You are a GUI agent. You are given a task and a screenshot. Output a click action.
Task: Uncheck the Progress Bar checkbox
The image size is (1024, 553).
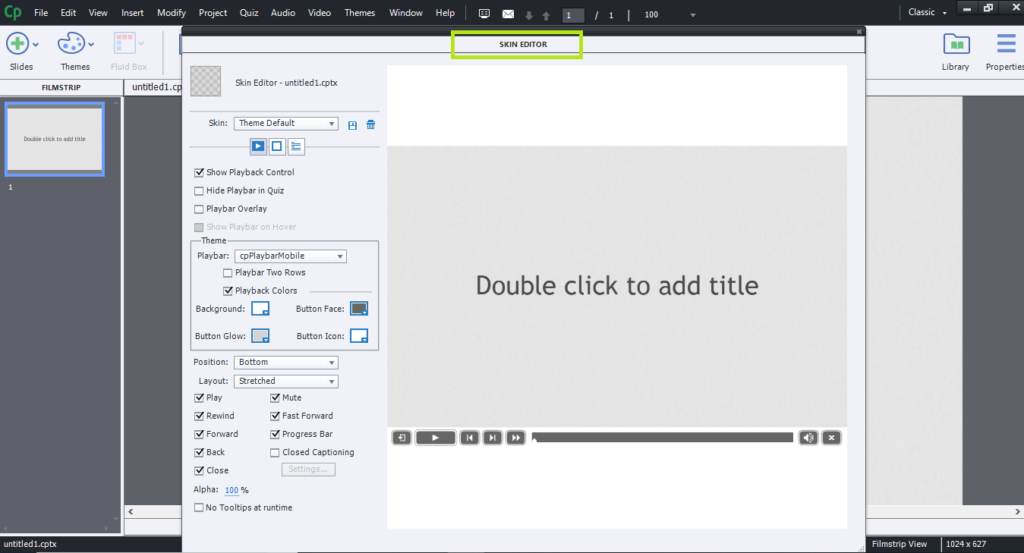pos(275,434)
